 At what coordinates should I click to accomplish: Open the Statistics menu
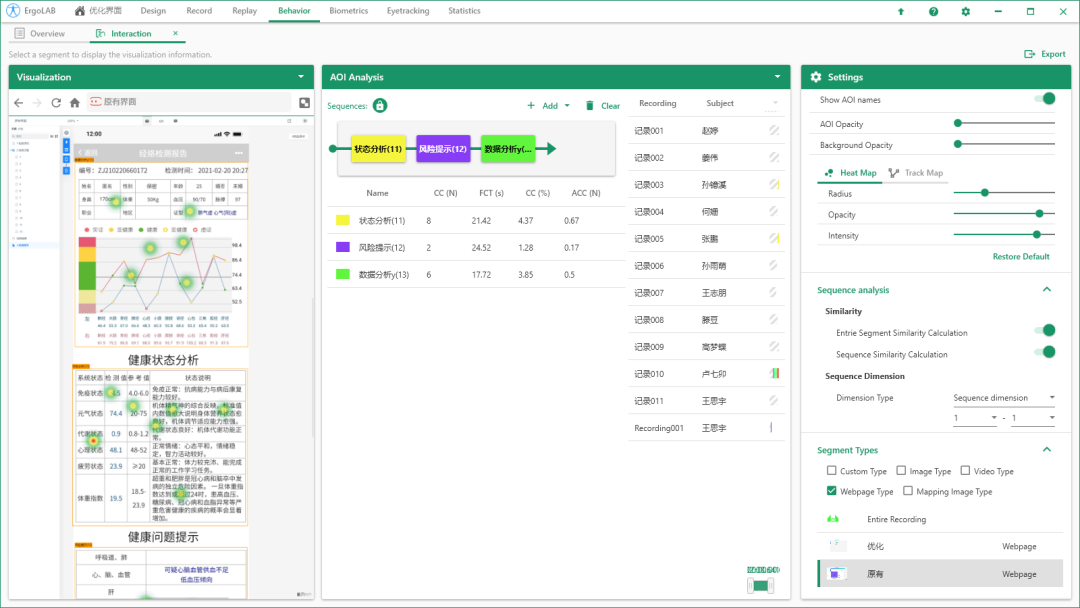464,11
